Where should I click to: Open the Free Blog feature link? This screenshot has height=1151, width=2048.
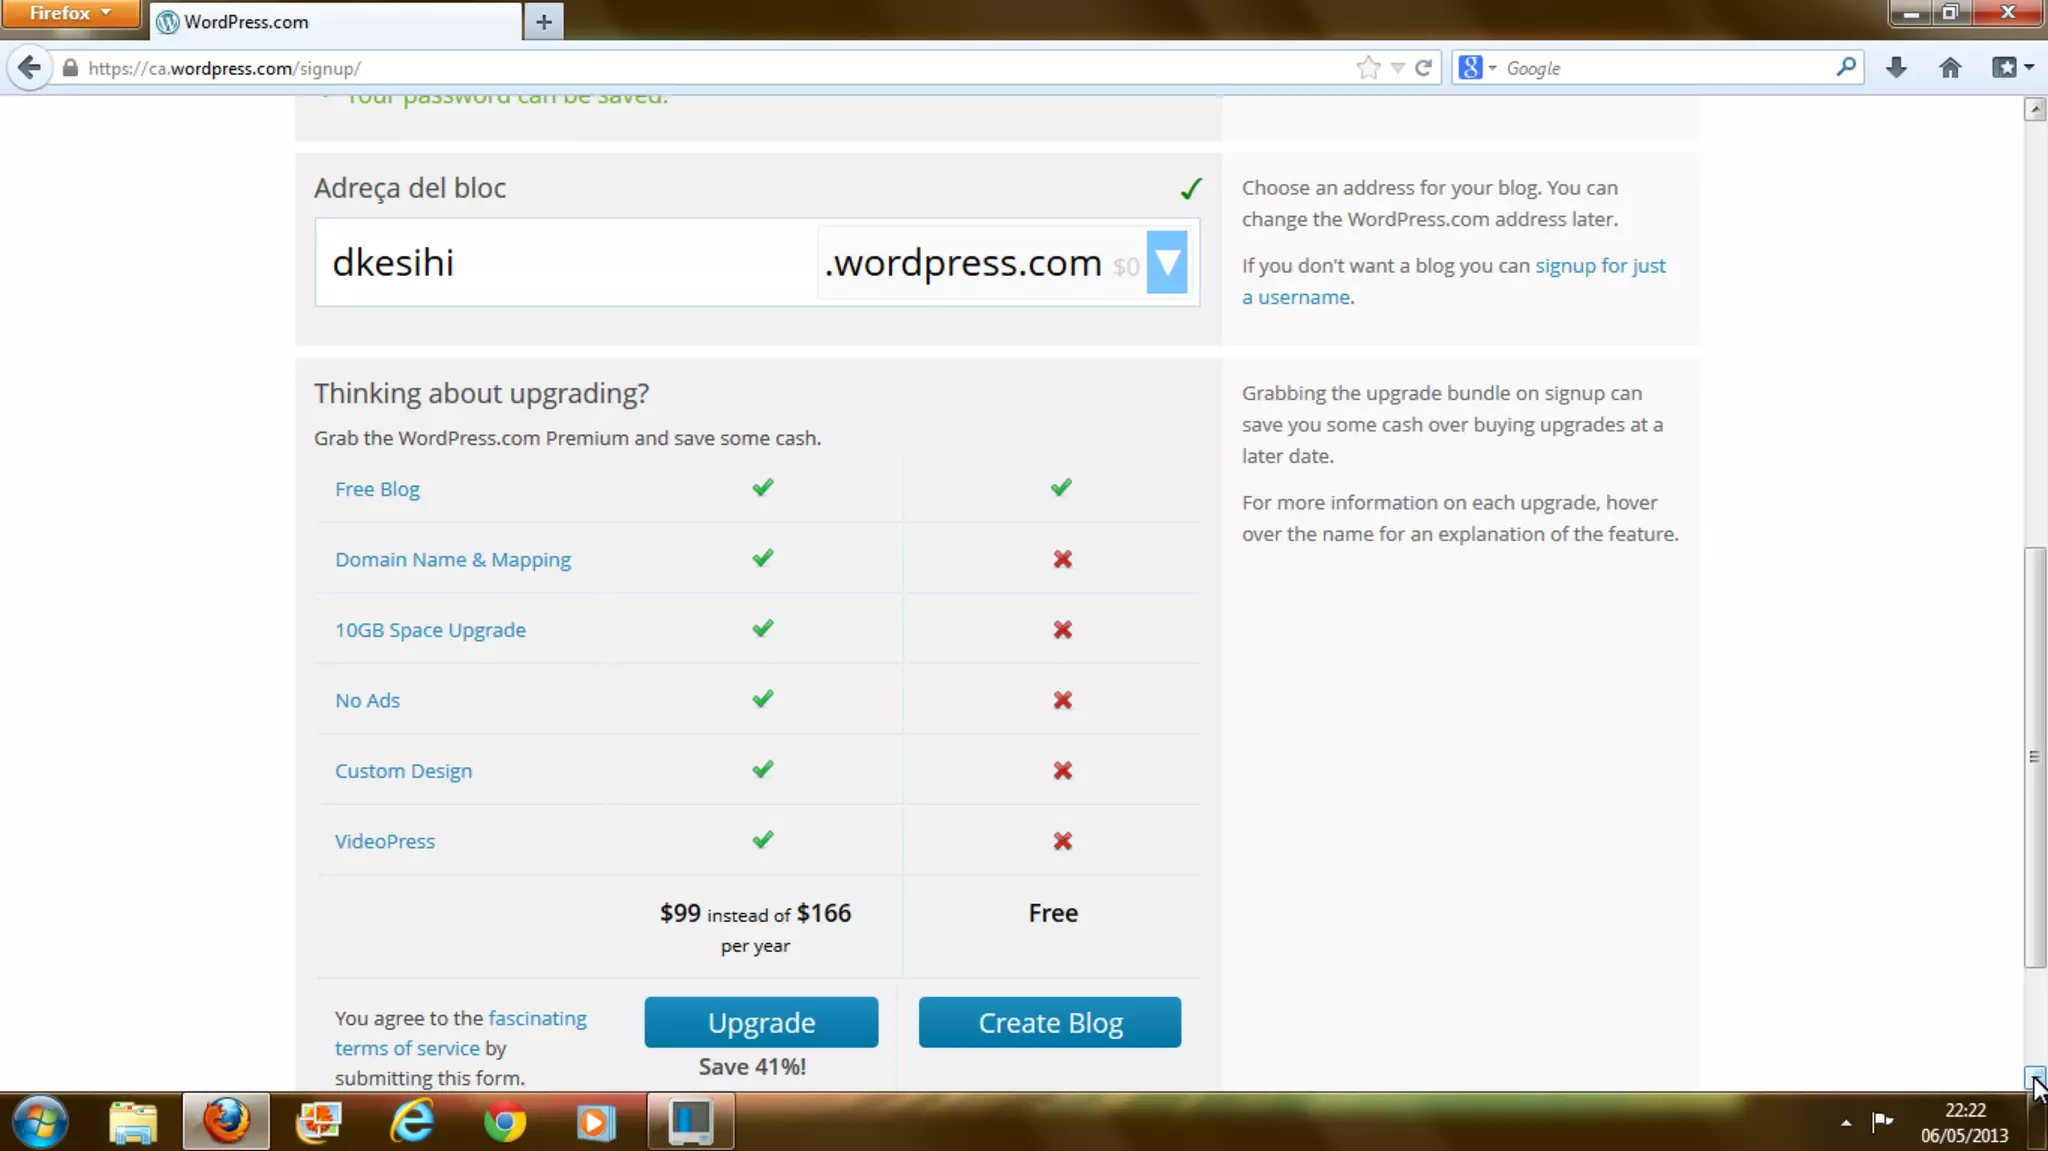tap(377, 489)
